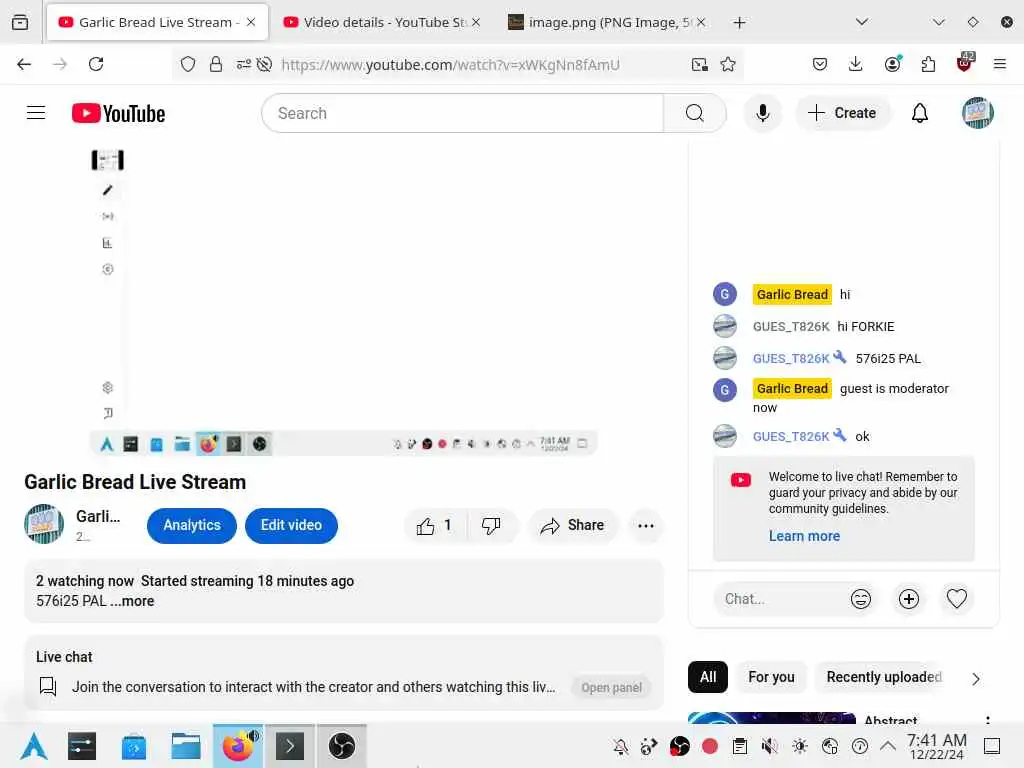Open the file manager from taskbar
The width and height of the screenshot is (1024, 768).
pyautogui.click(x=185, y=746)
